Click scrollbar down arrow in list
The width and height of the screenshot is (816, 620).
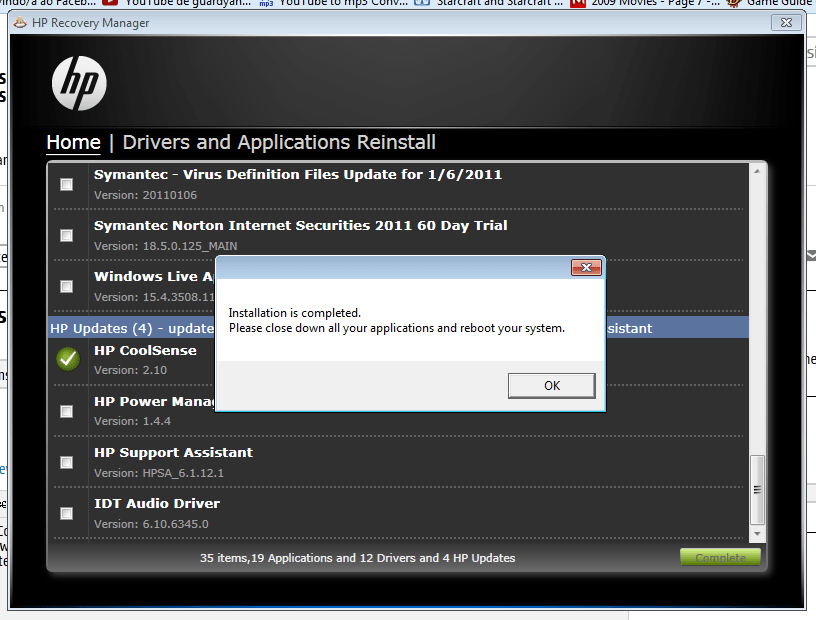[757, 534]
